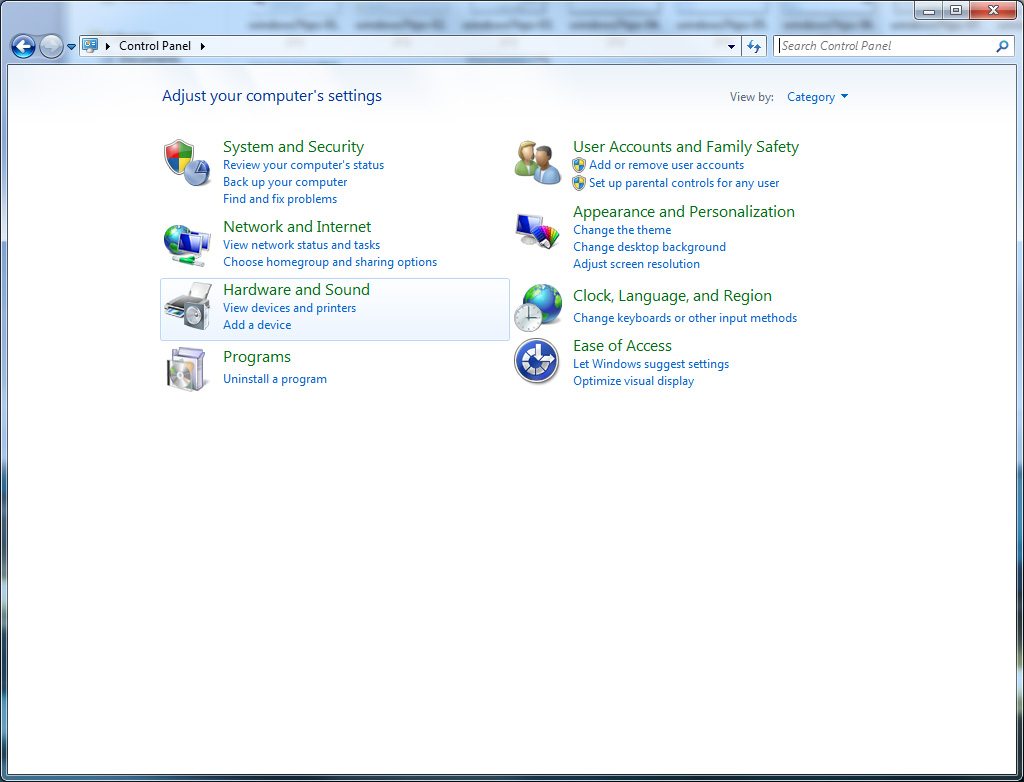This screenshot has width=1024, height=782.
Task: Expand root arrow before Control Panel breadcrumb
Action: click(108, 46)
